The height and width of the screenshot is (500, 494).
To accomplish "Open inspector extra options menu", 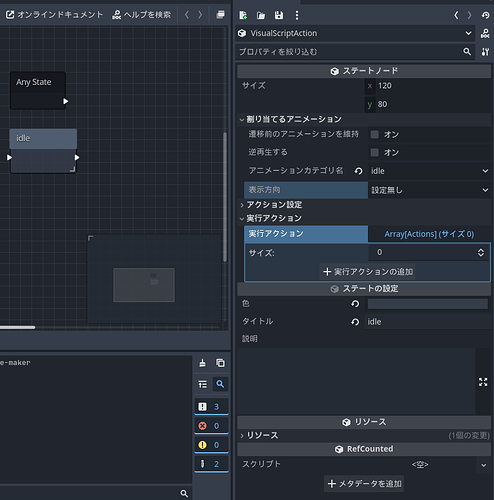I will [x=297, y=15].
